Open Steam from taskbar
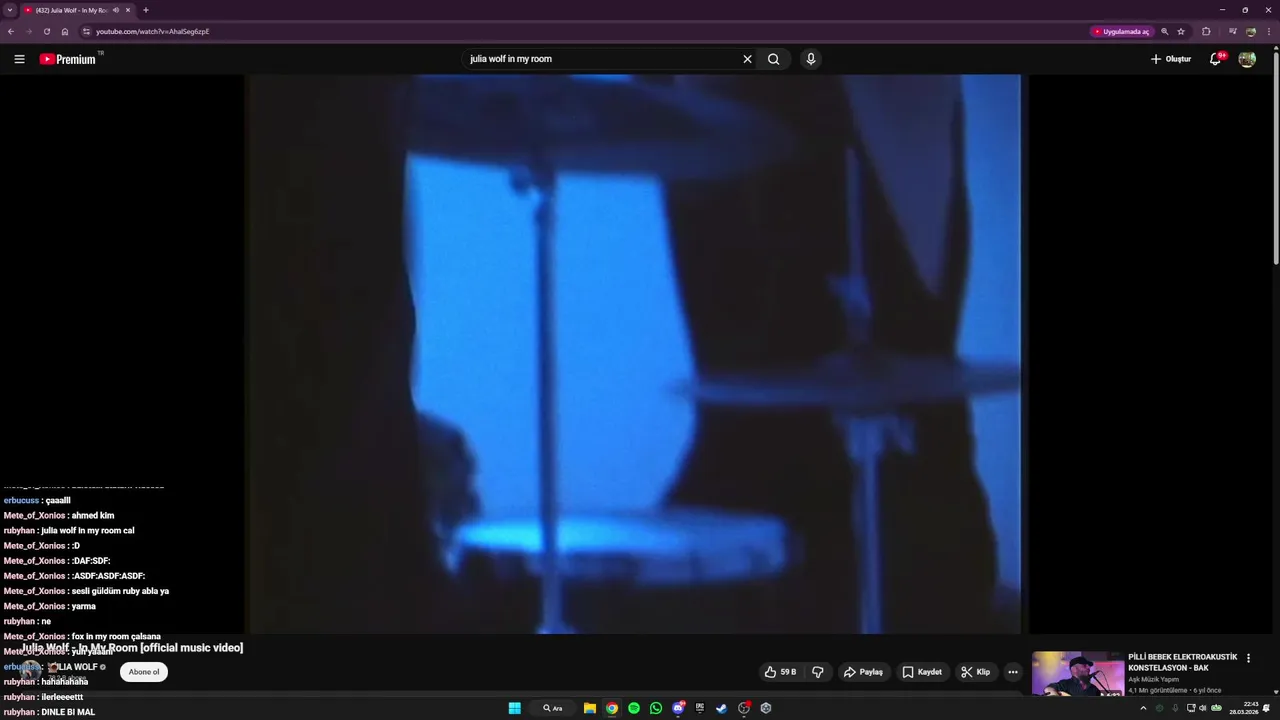1280x720 pixels. [722, 708]
